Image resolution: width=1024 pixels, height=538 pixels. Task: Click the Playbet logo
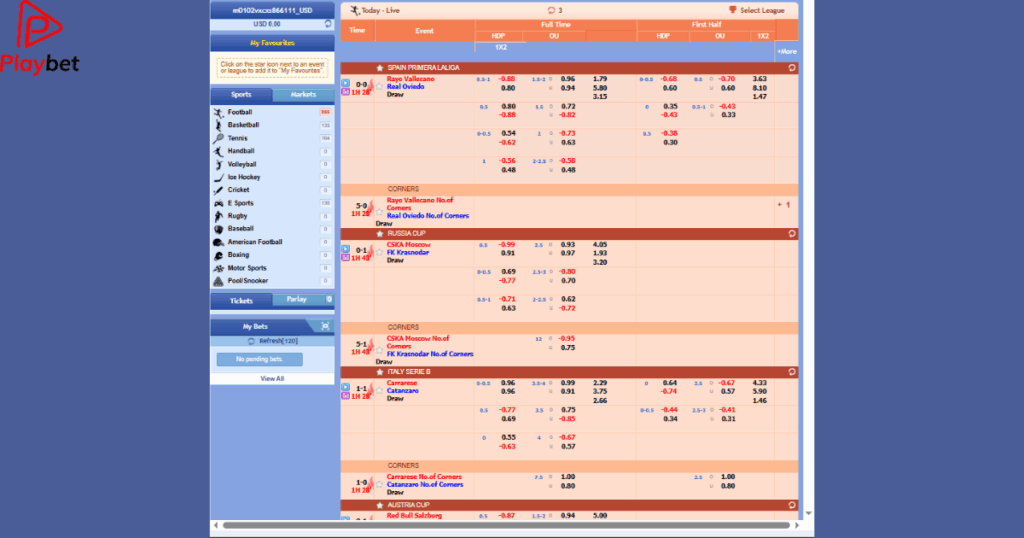(x=39, y=37)
